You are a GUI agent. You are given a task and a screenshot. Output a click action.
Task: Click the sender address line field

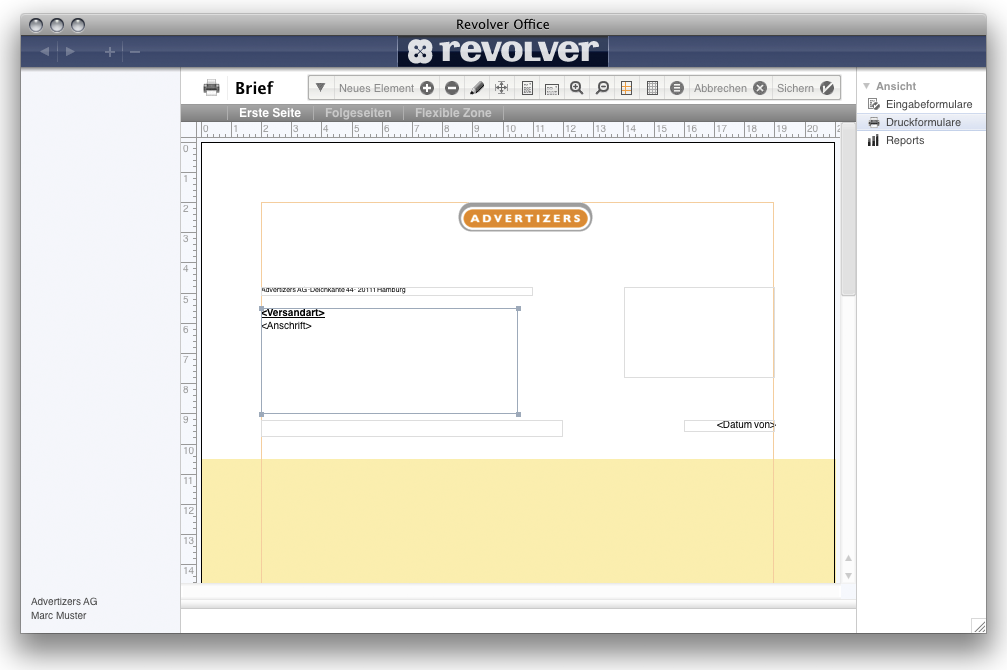pyautogui.click(x=397, y=291)
